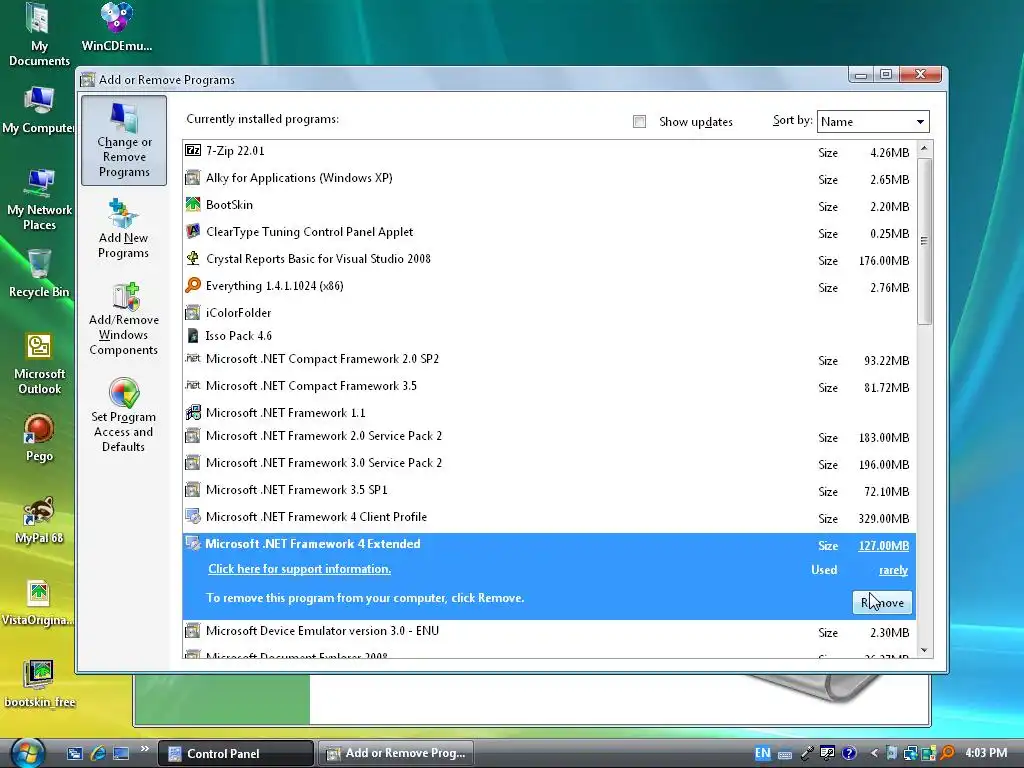This screenshot has width=1024, height=768.
Task: Open Add/Remove Windows Components
Action: tap(124, 319)
